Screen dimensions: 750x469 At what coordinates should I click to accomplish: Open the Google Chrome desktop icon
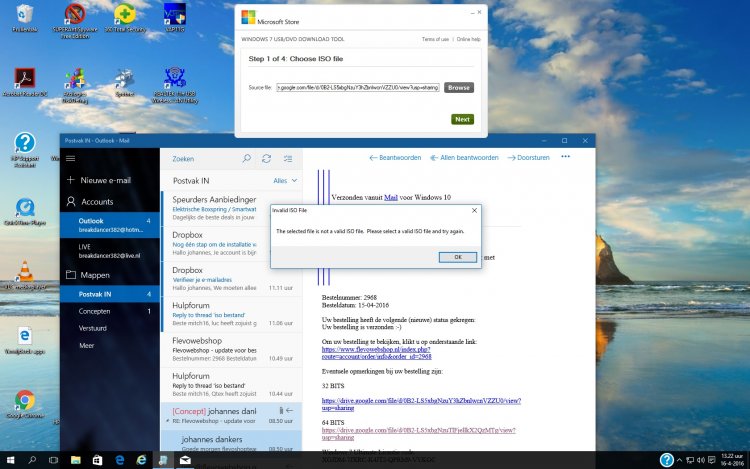[24, 402]
